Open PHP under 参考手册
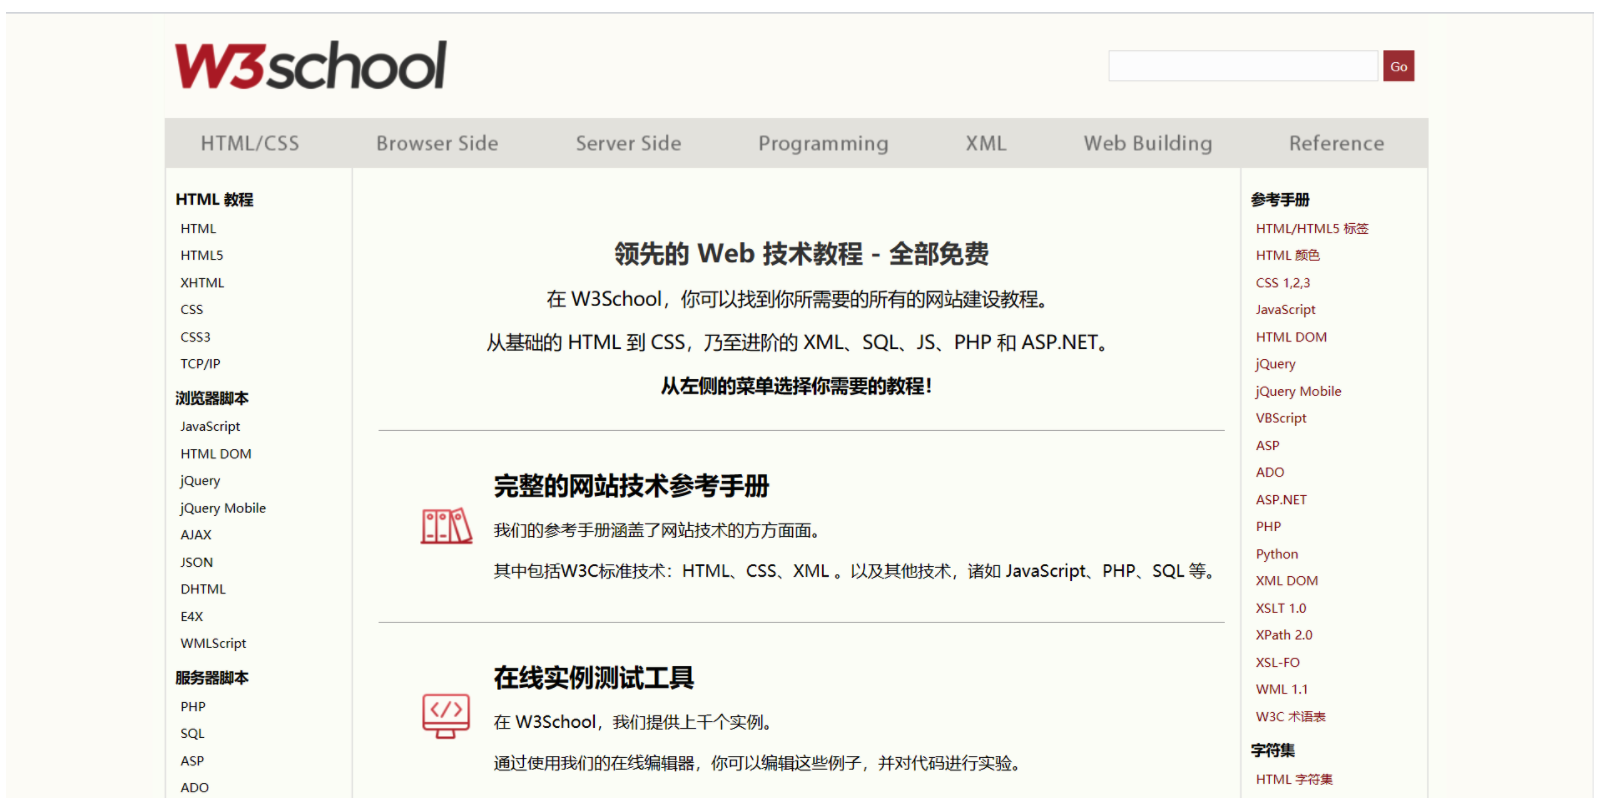 (1268, 527)
